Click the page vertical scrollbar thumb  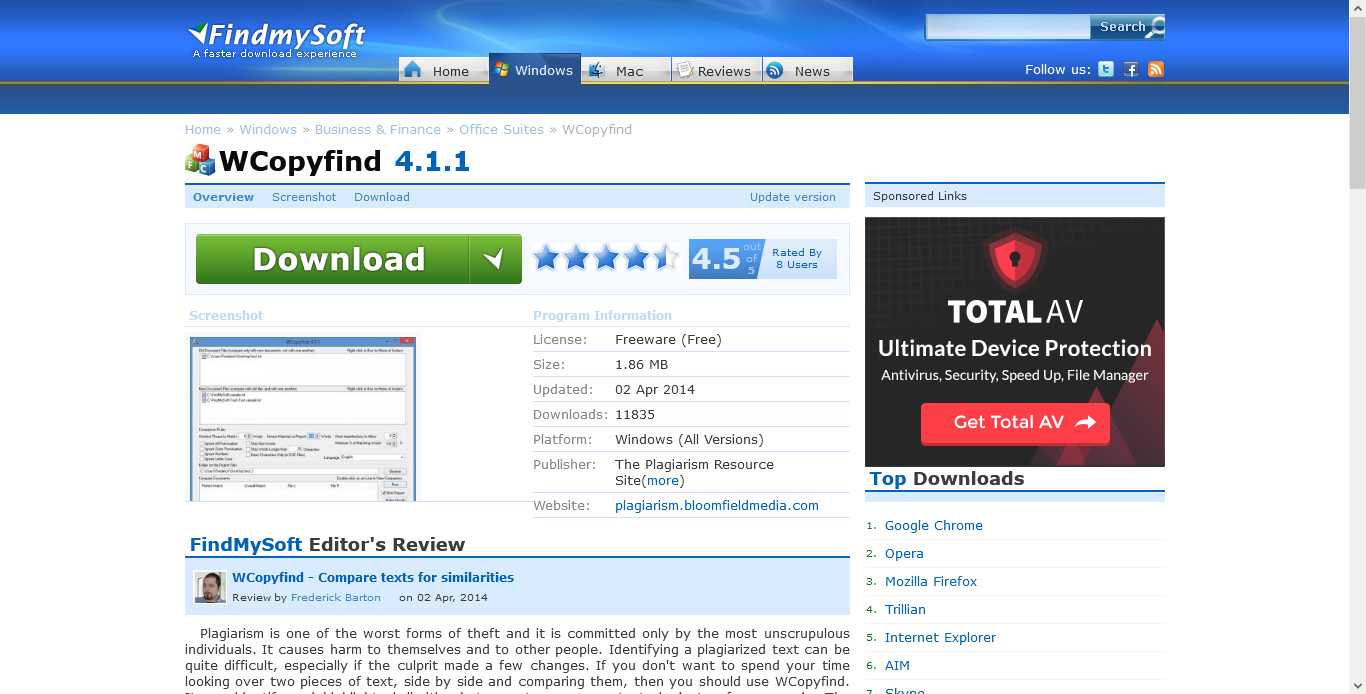(x=1357, y=103)
